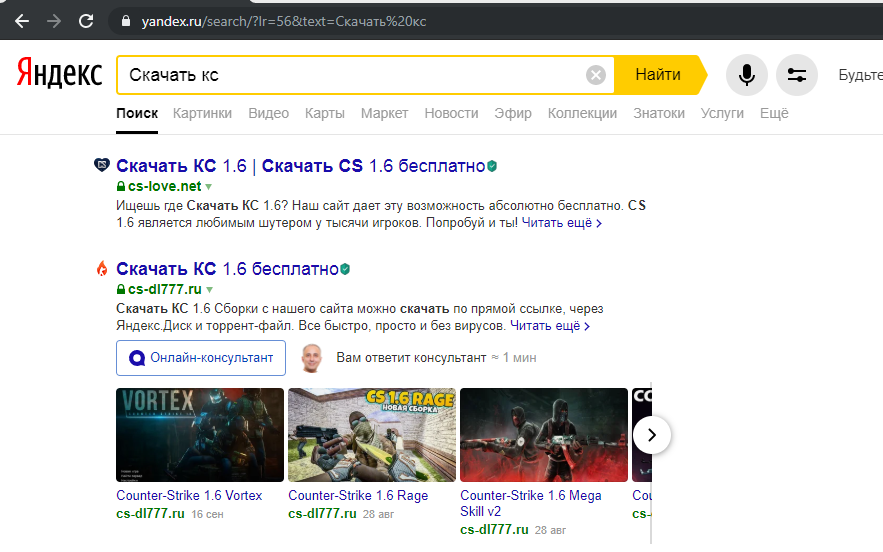The width and height of the screenshot is (883, 552).
Task: Open the Ещё menu
Action: (774, 113)
